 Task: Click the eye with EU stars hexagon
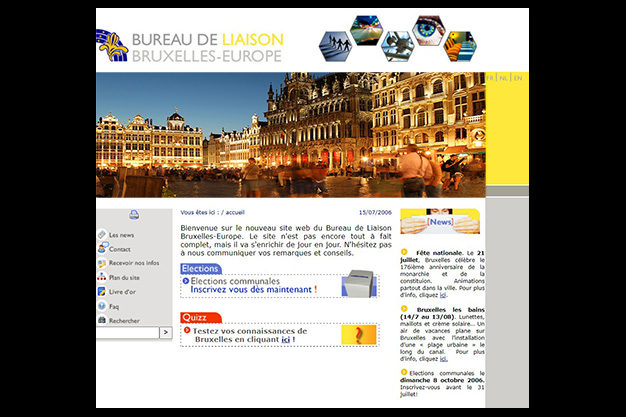429,30
